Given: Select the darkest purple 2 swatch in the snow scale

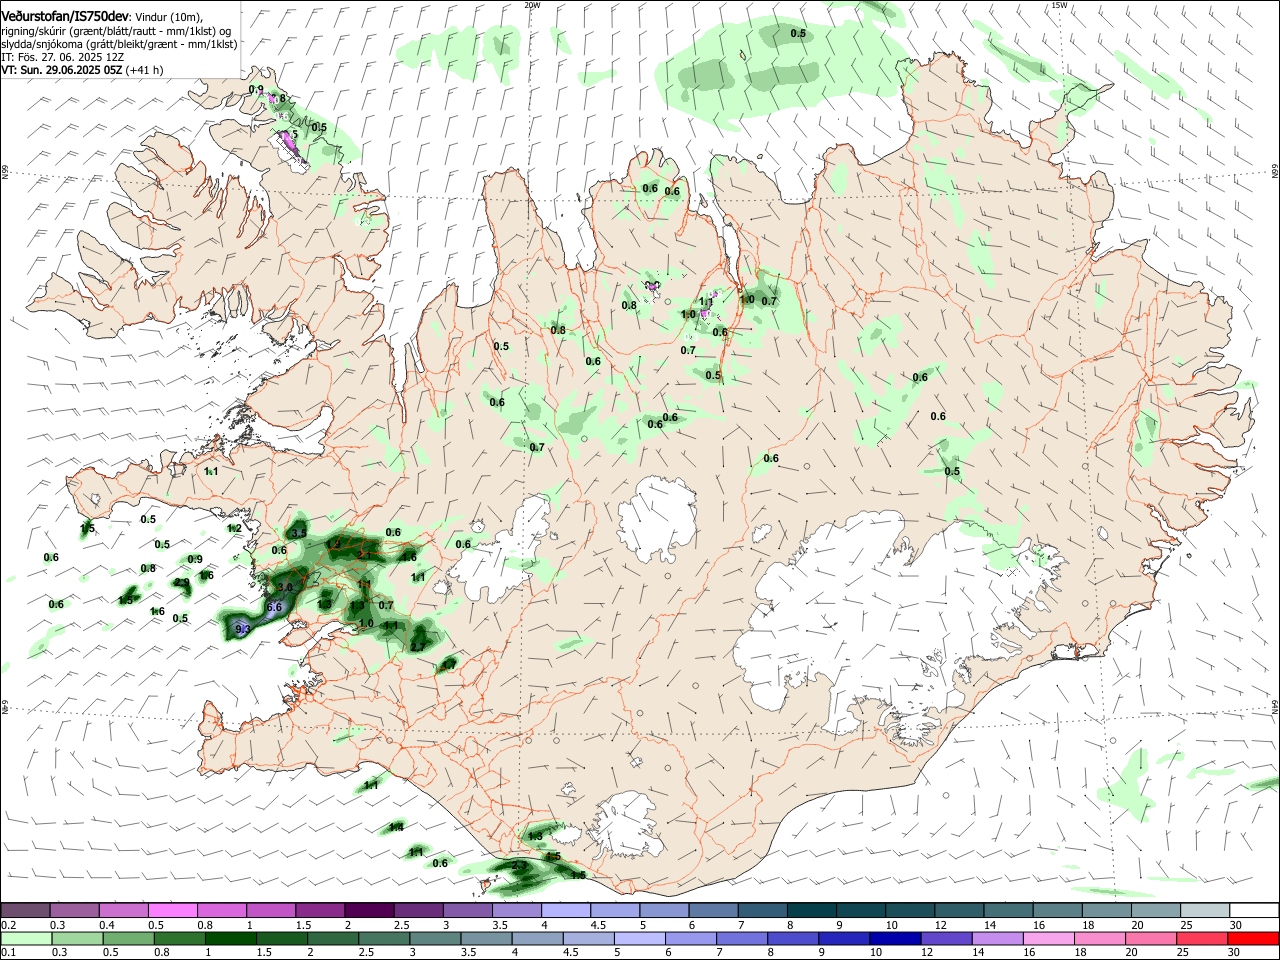Looking at the screenshot, I should click(x=369, y=911).
